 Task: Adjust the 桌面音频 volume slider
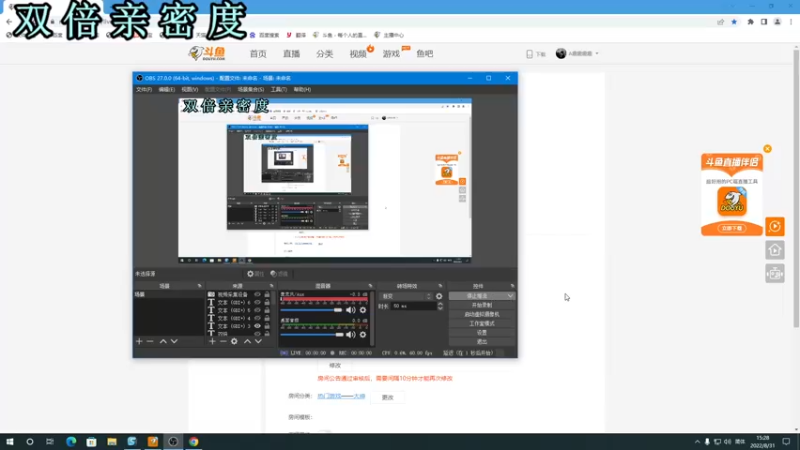[311, 335]
